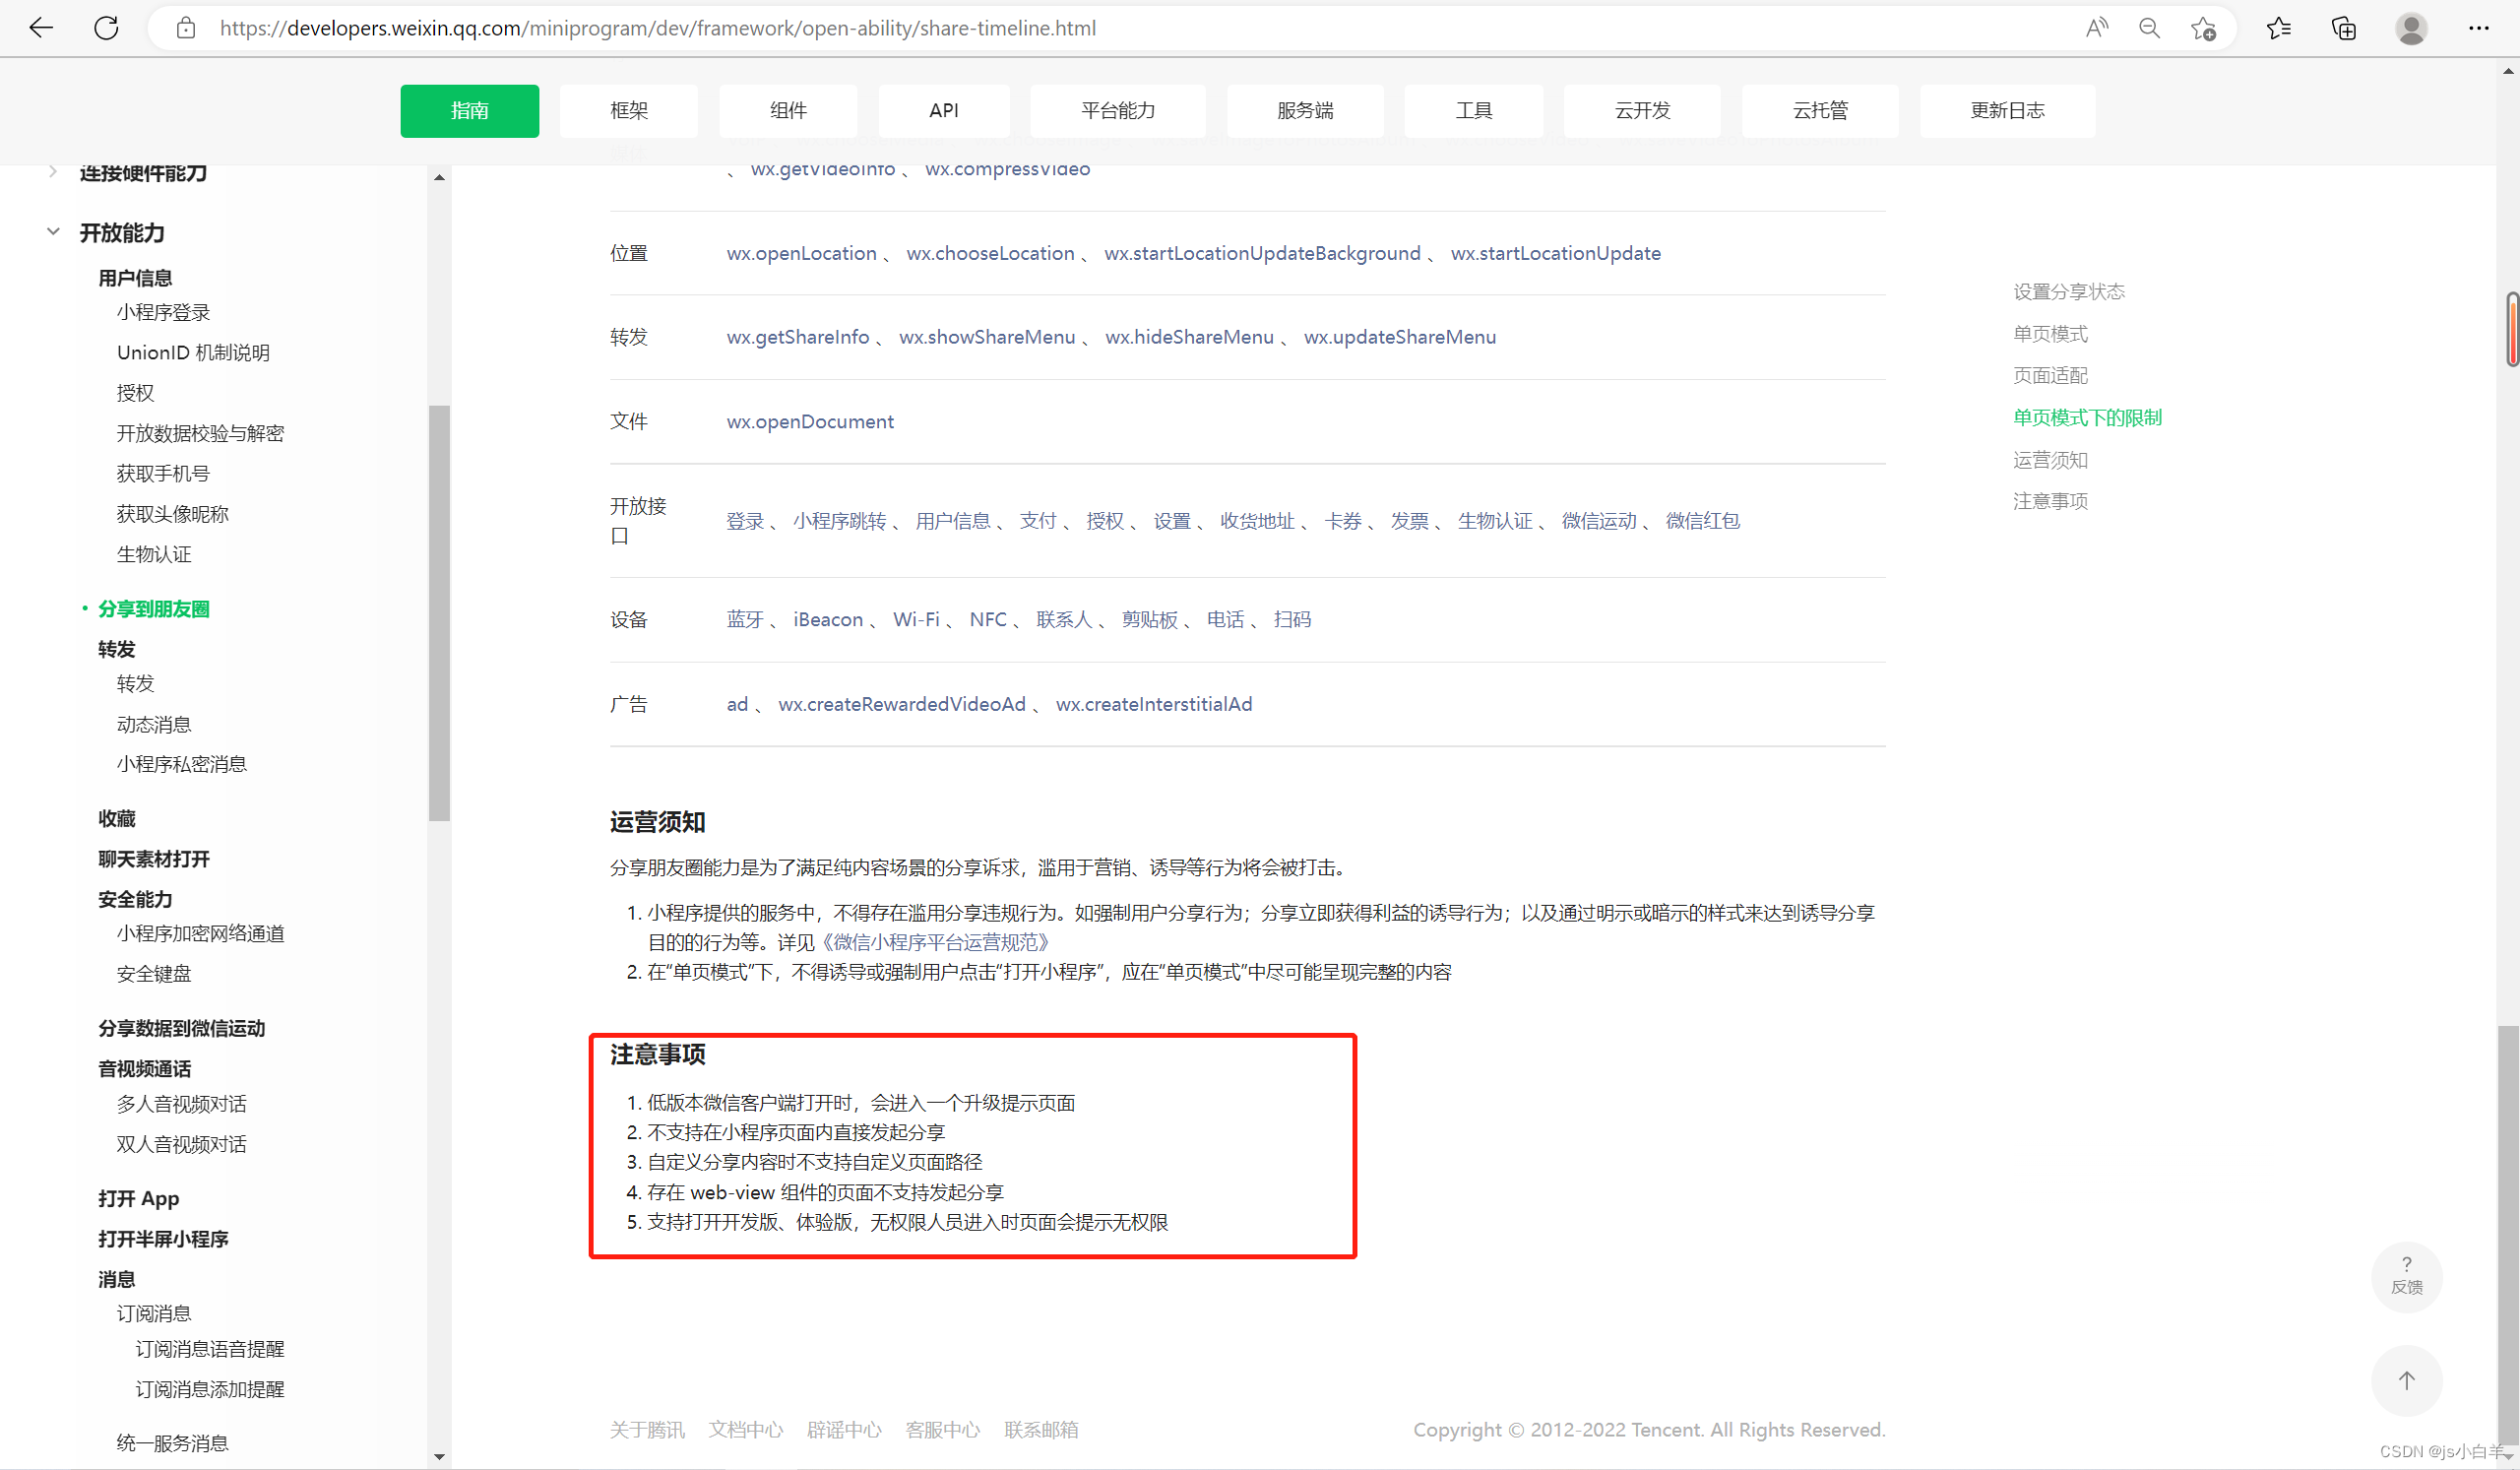View site information via the lock icon
This screenshot has height=1470, width=2520.
[x=185, y=28]
